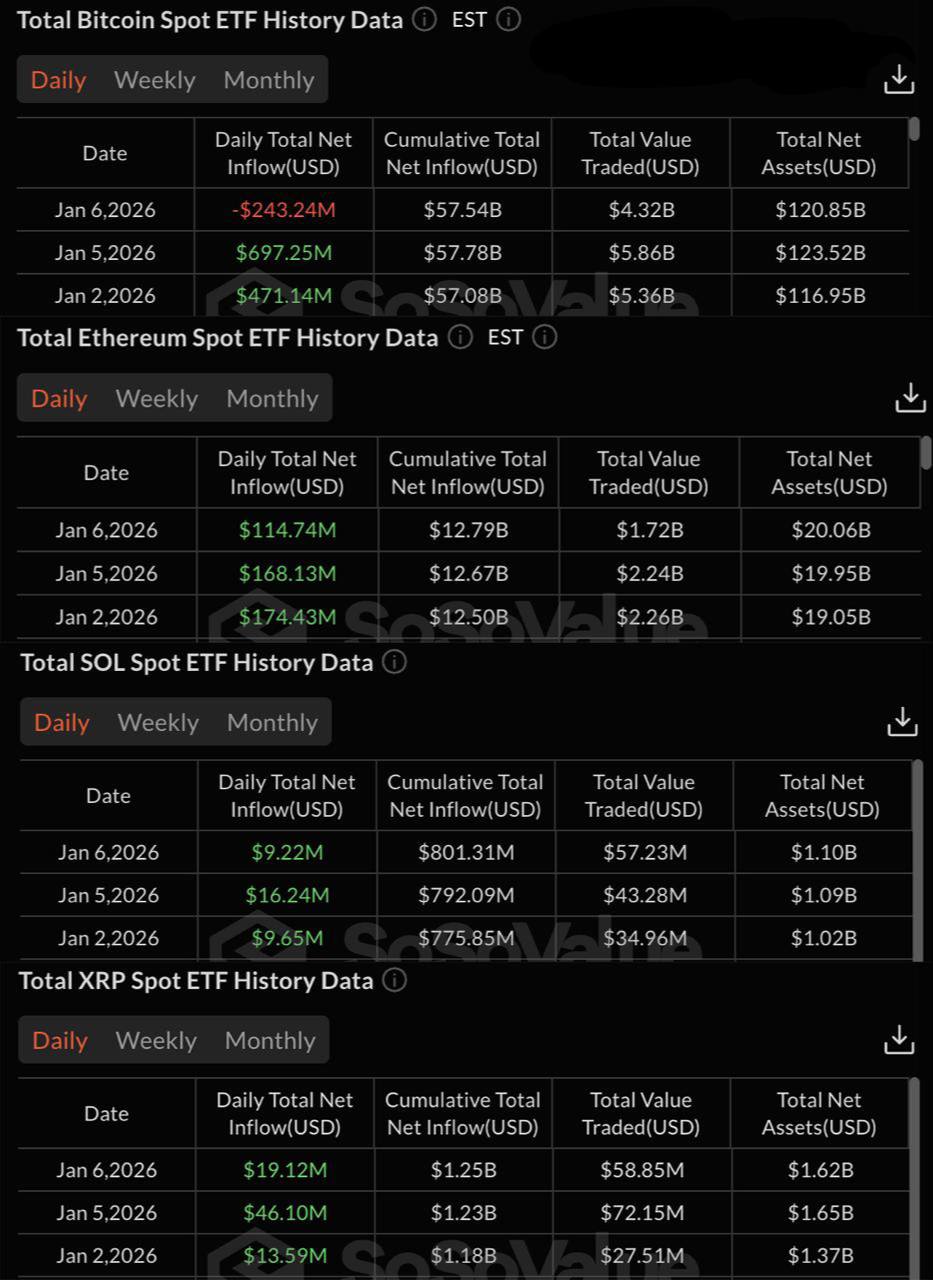Download SOL Spot ETF history data
The width and height of the screenshot is (933, 1280).
[902, 721]
